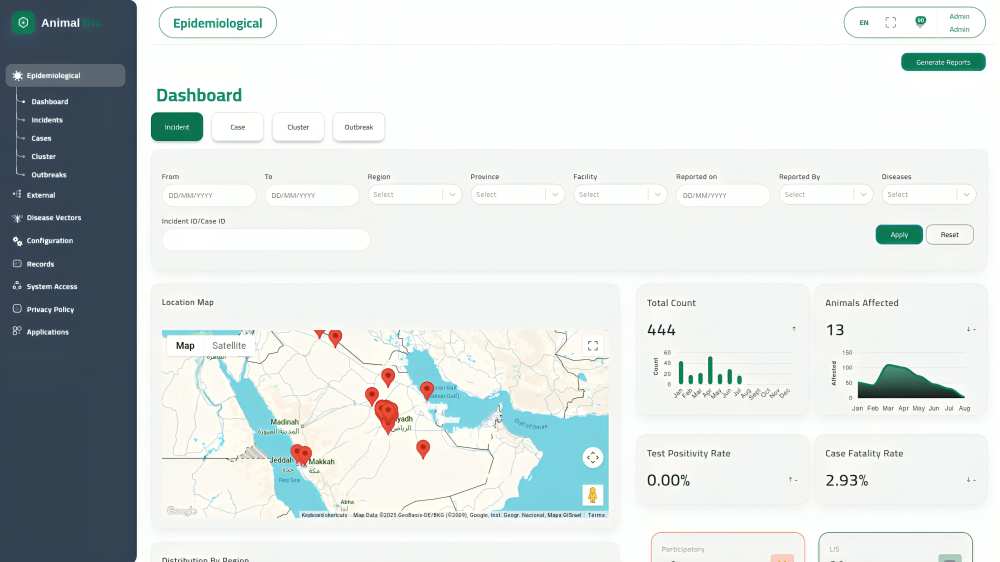Open map Keyboard shortcuts link

pos(324,515)
